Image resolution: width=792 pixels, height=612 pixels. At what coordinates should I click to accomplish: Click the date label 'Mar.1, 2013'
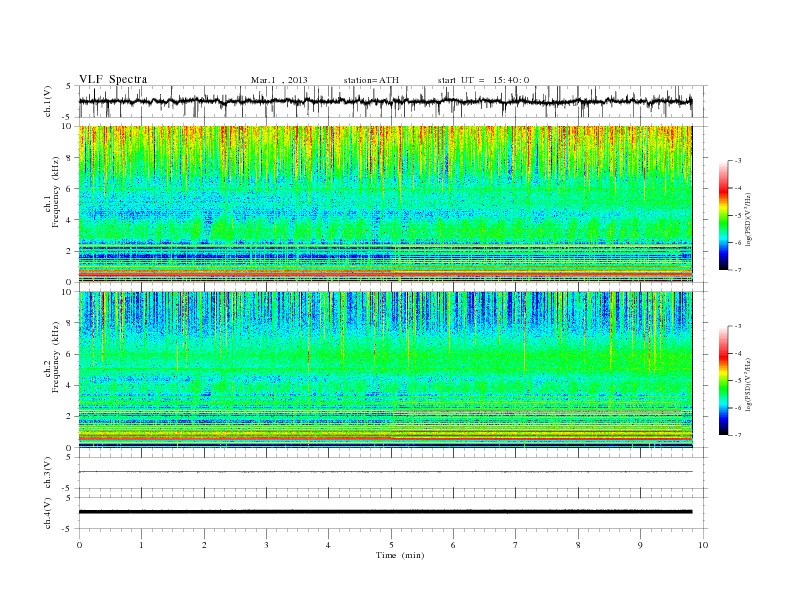(279, 80)
